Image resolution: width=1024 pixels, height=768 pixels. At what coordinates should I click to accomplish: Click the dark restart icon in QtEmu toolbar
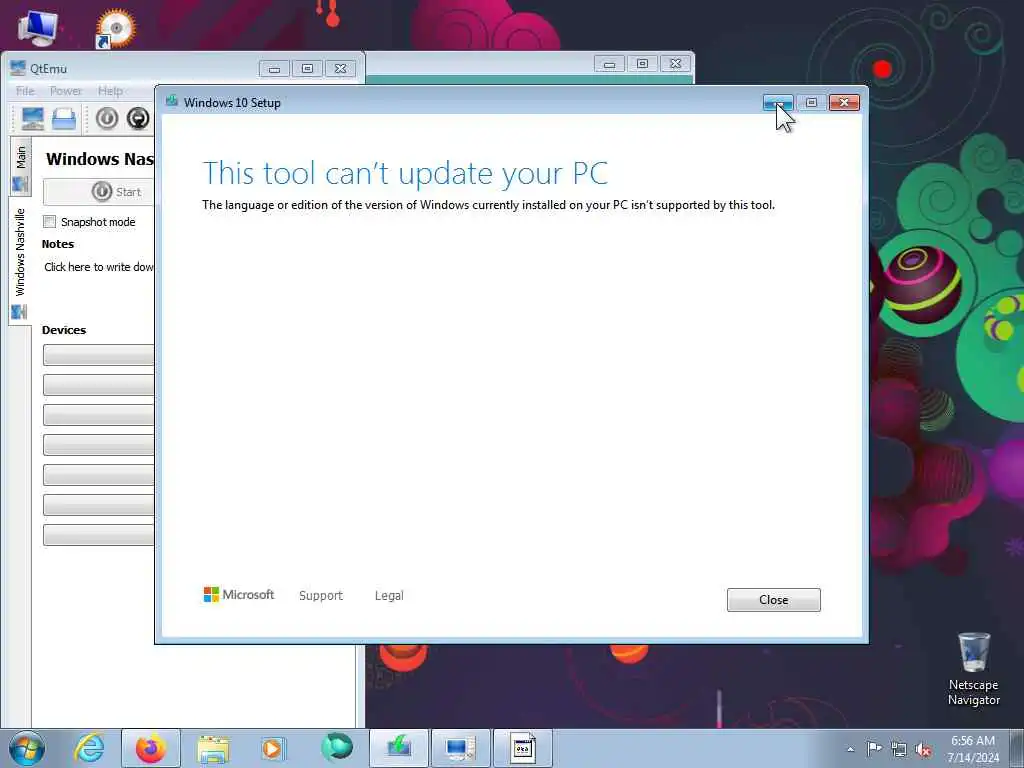coord(138,118)
